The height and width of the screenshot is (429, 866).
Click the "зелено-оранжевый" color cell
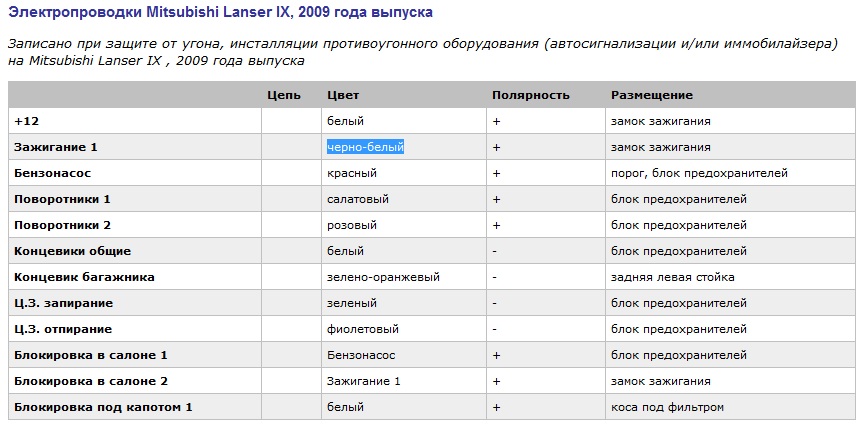(383, 277)
